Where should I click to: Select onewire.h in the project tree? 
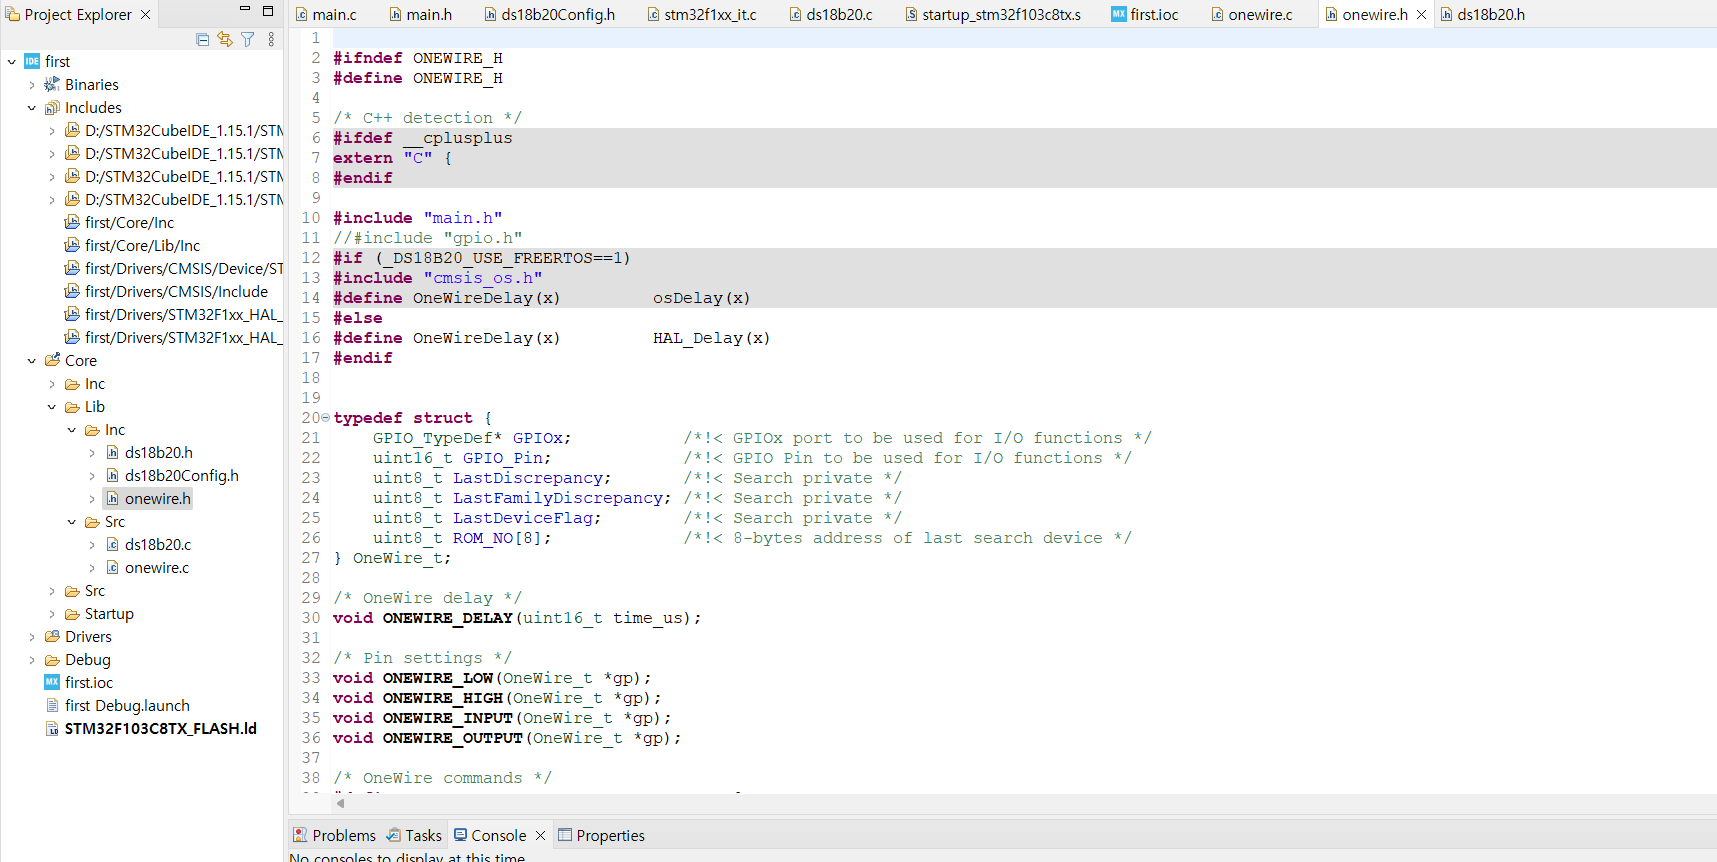158,499
